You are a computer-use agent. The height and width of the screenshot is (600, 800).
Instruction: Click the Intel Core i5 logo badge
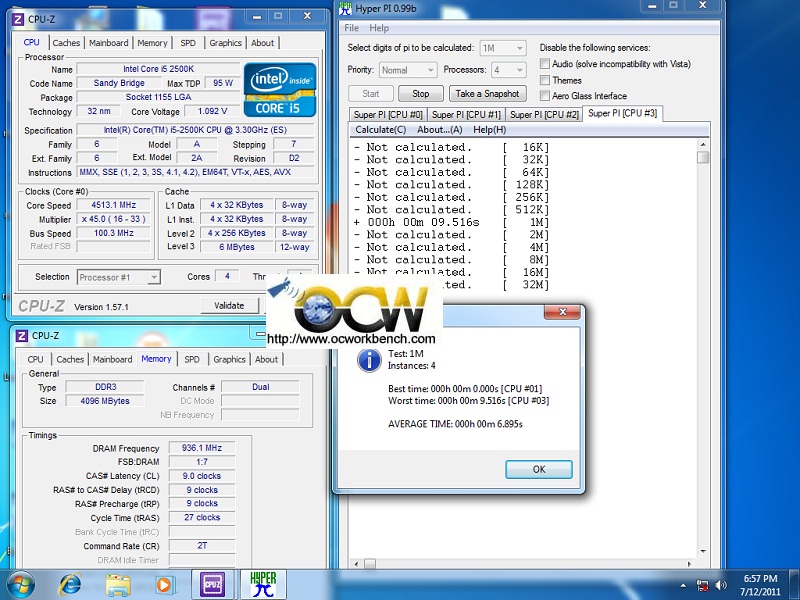click(280, 90)
